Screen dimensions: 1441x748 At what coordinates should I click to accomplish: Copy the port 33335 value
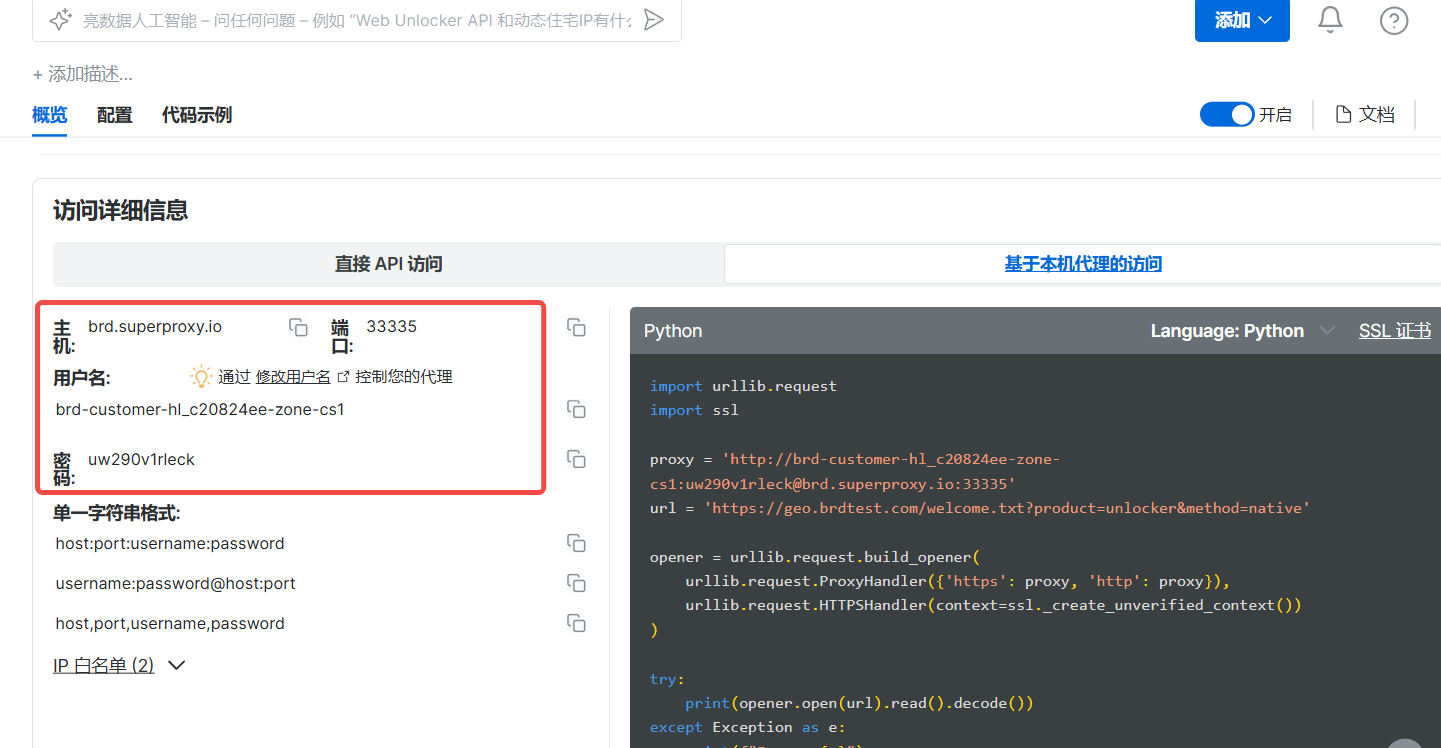click(576, 327)
